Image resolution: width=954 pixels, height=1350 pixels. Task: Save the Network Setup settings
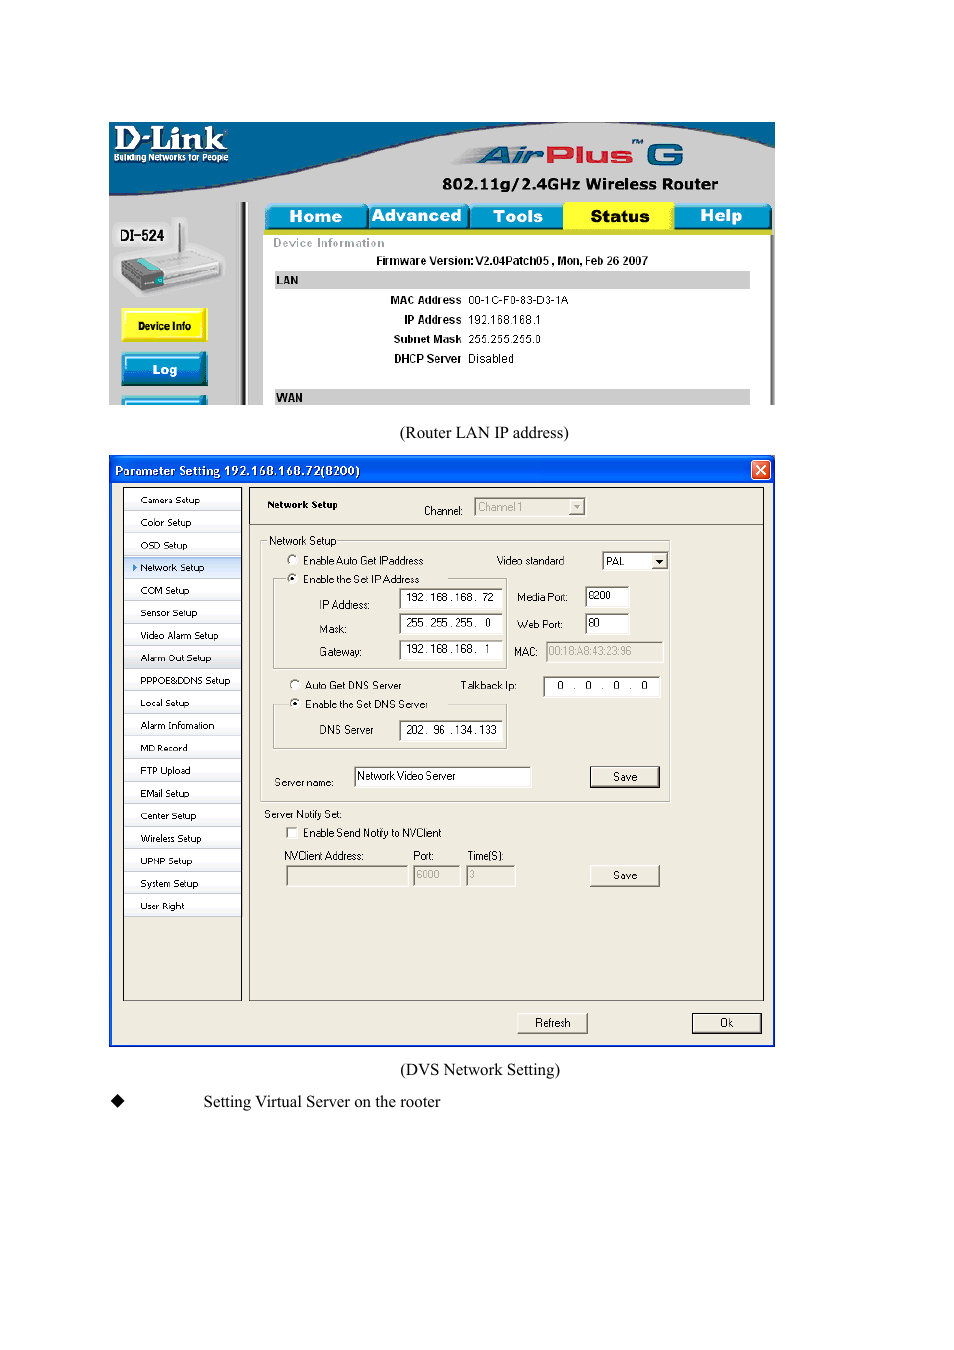pos(625,777)
